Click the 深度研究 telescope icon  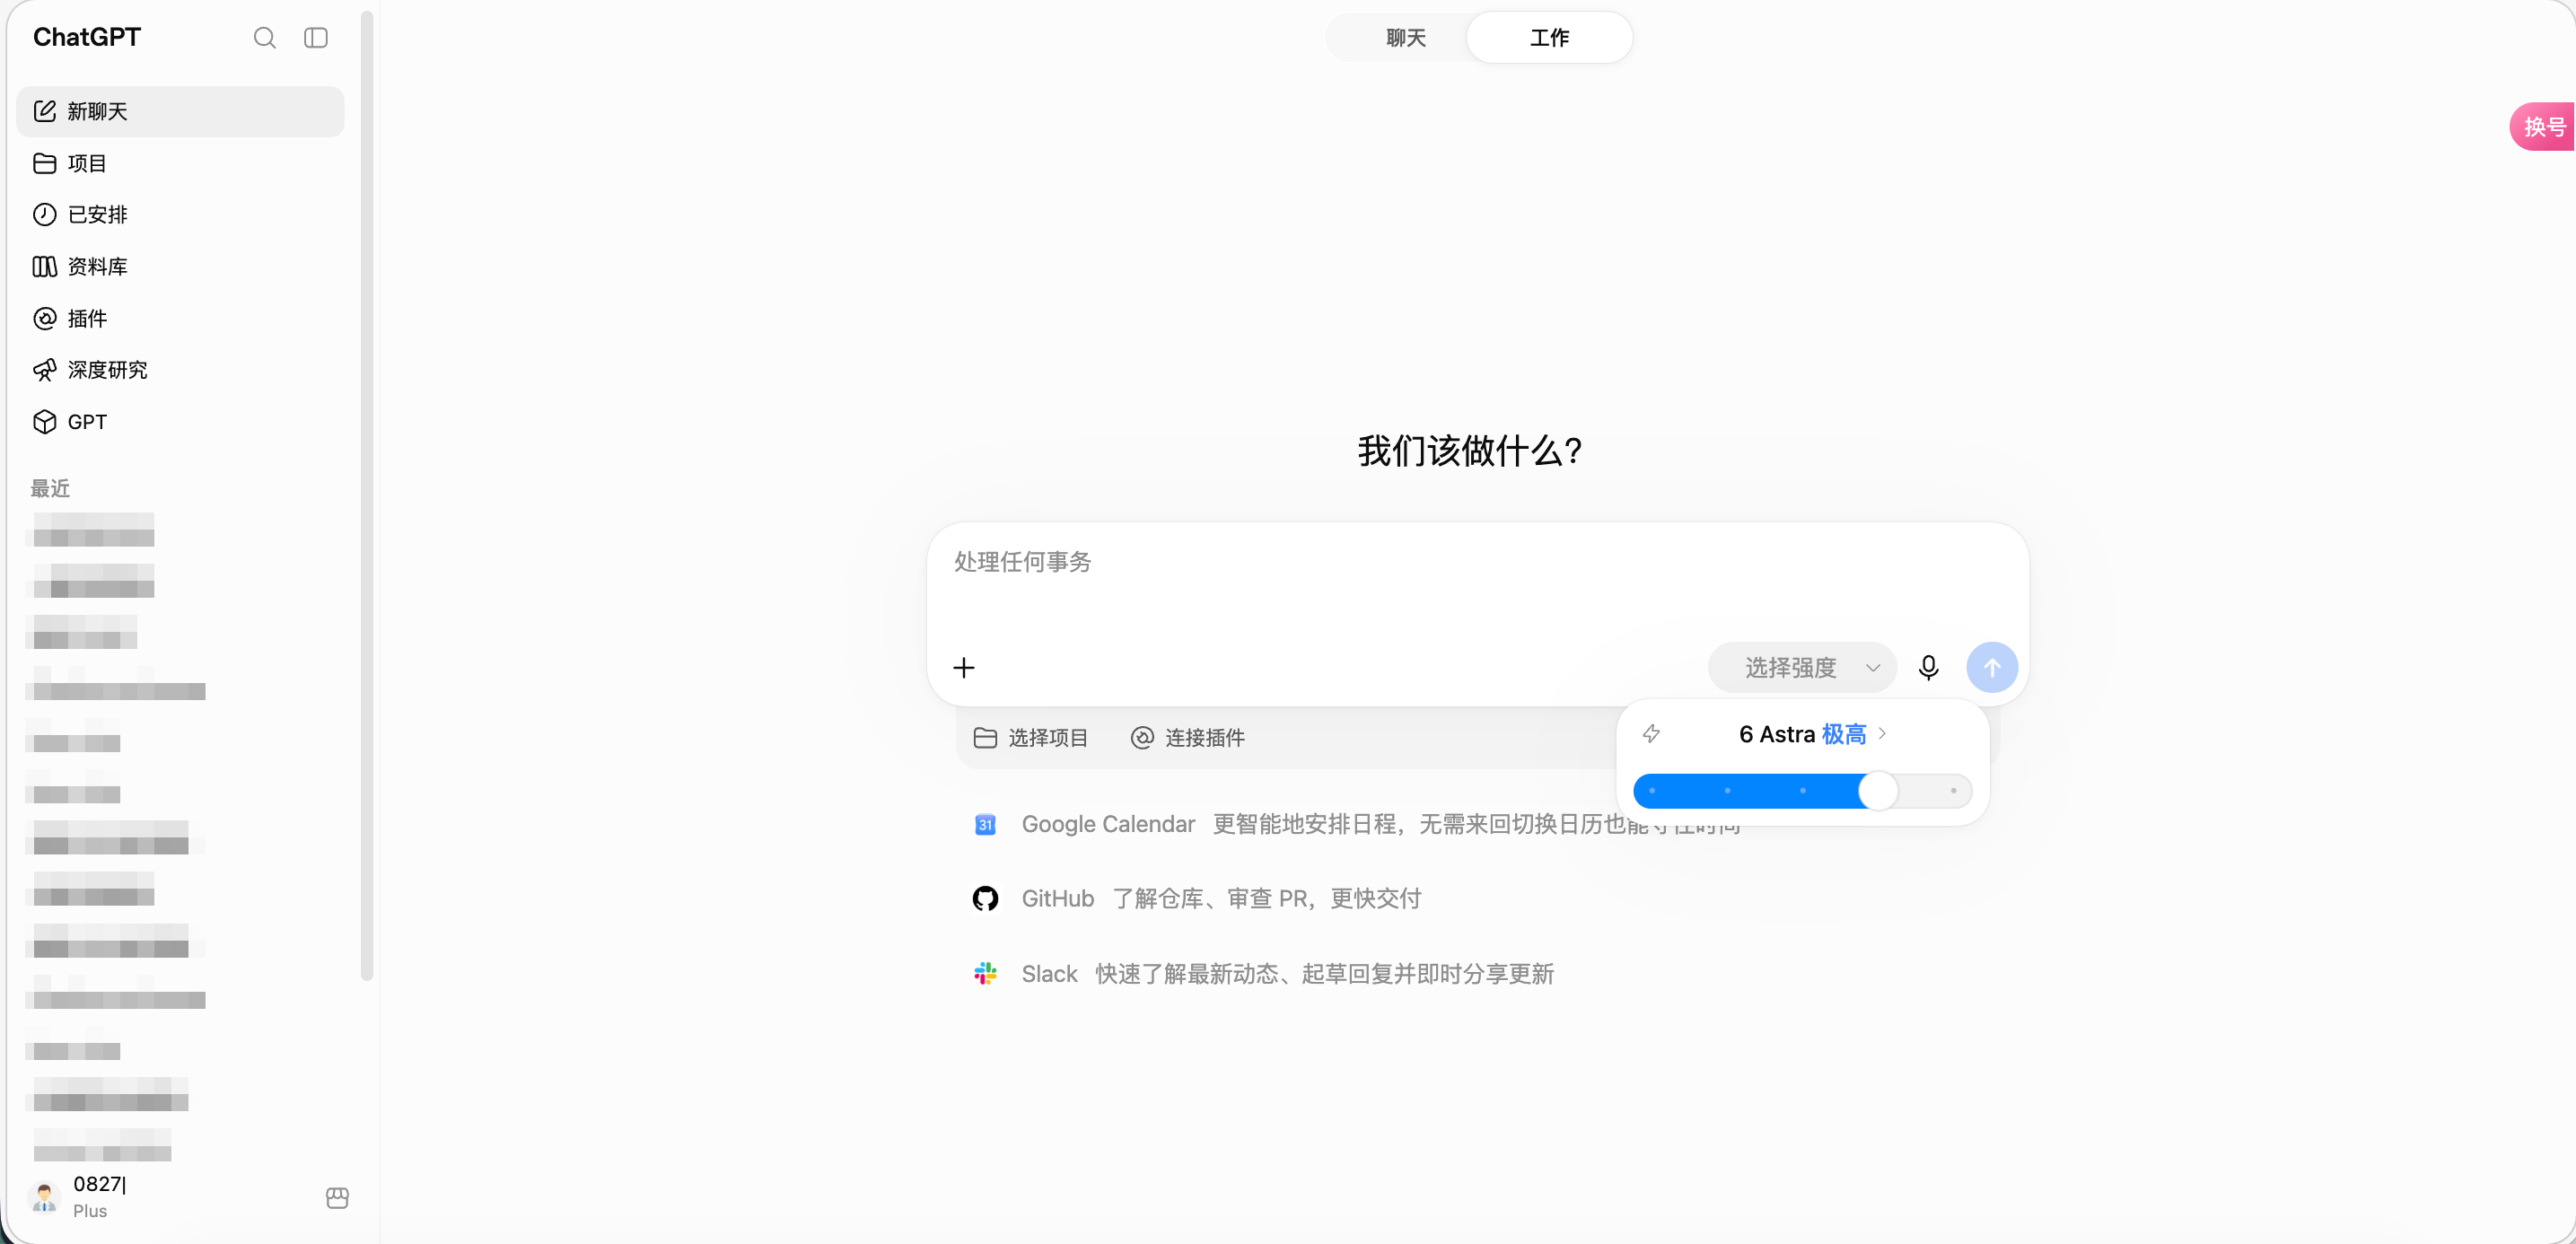click(44, 370)
